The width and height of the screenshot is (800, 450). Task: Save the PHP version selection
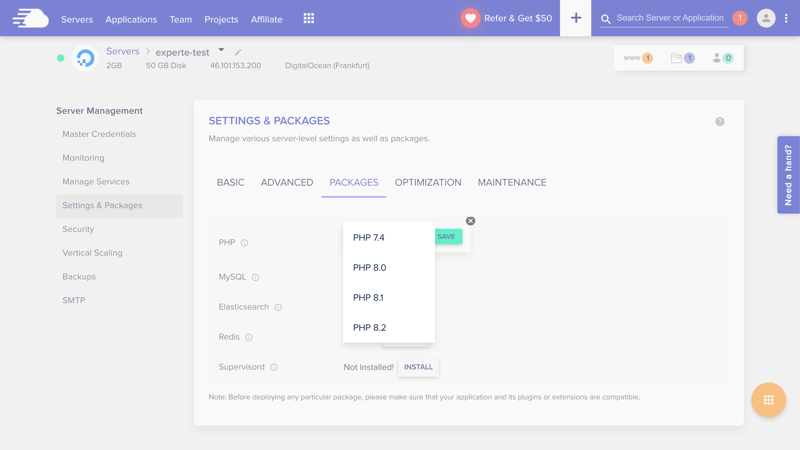click(446, 237)
